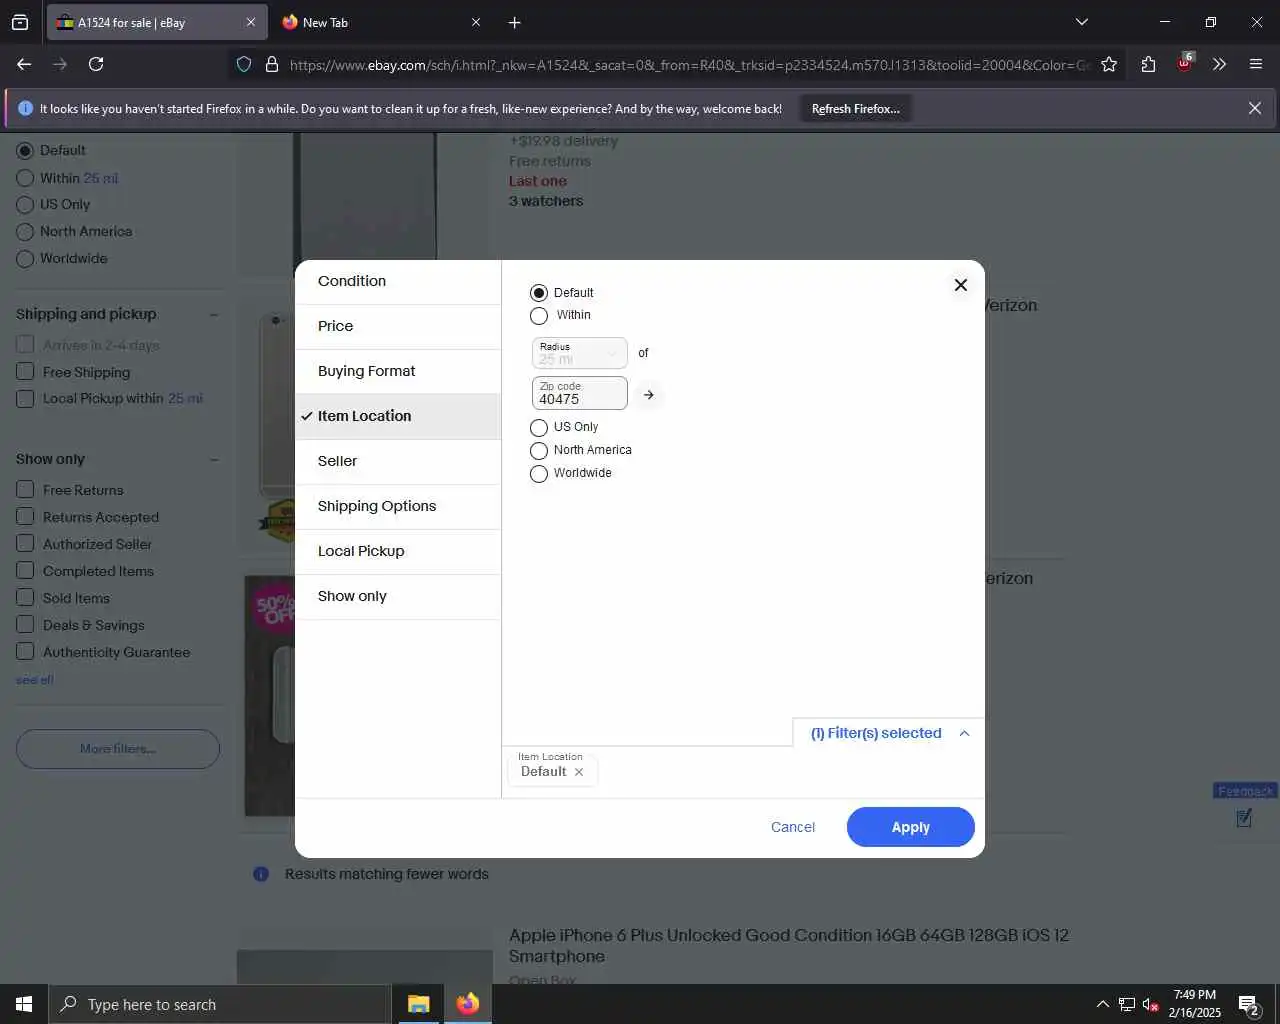Open the Buying Format filter category
Viewport: 1280px width, 1024px height.
point(397,371)
